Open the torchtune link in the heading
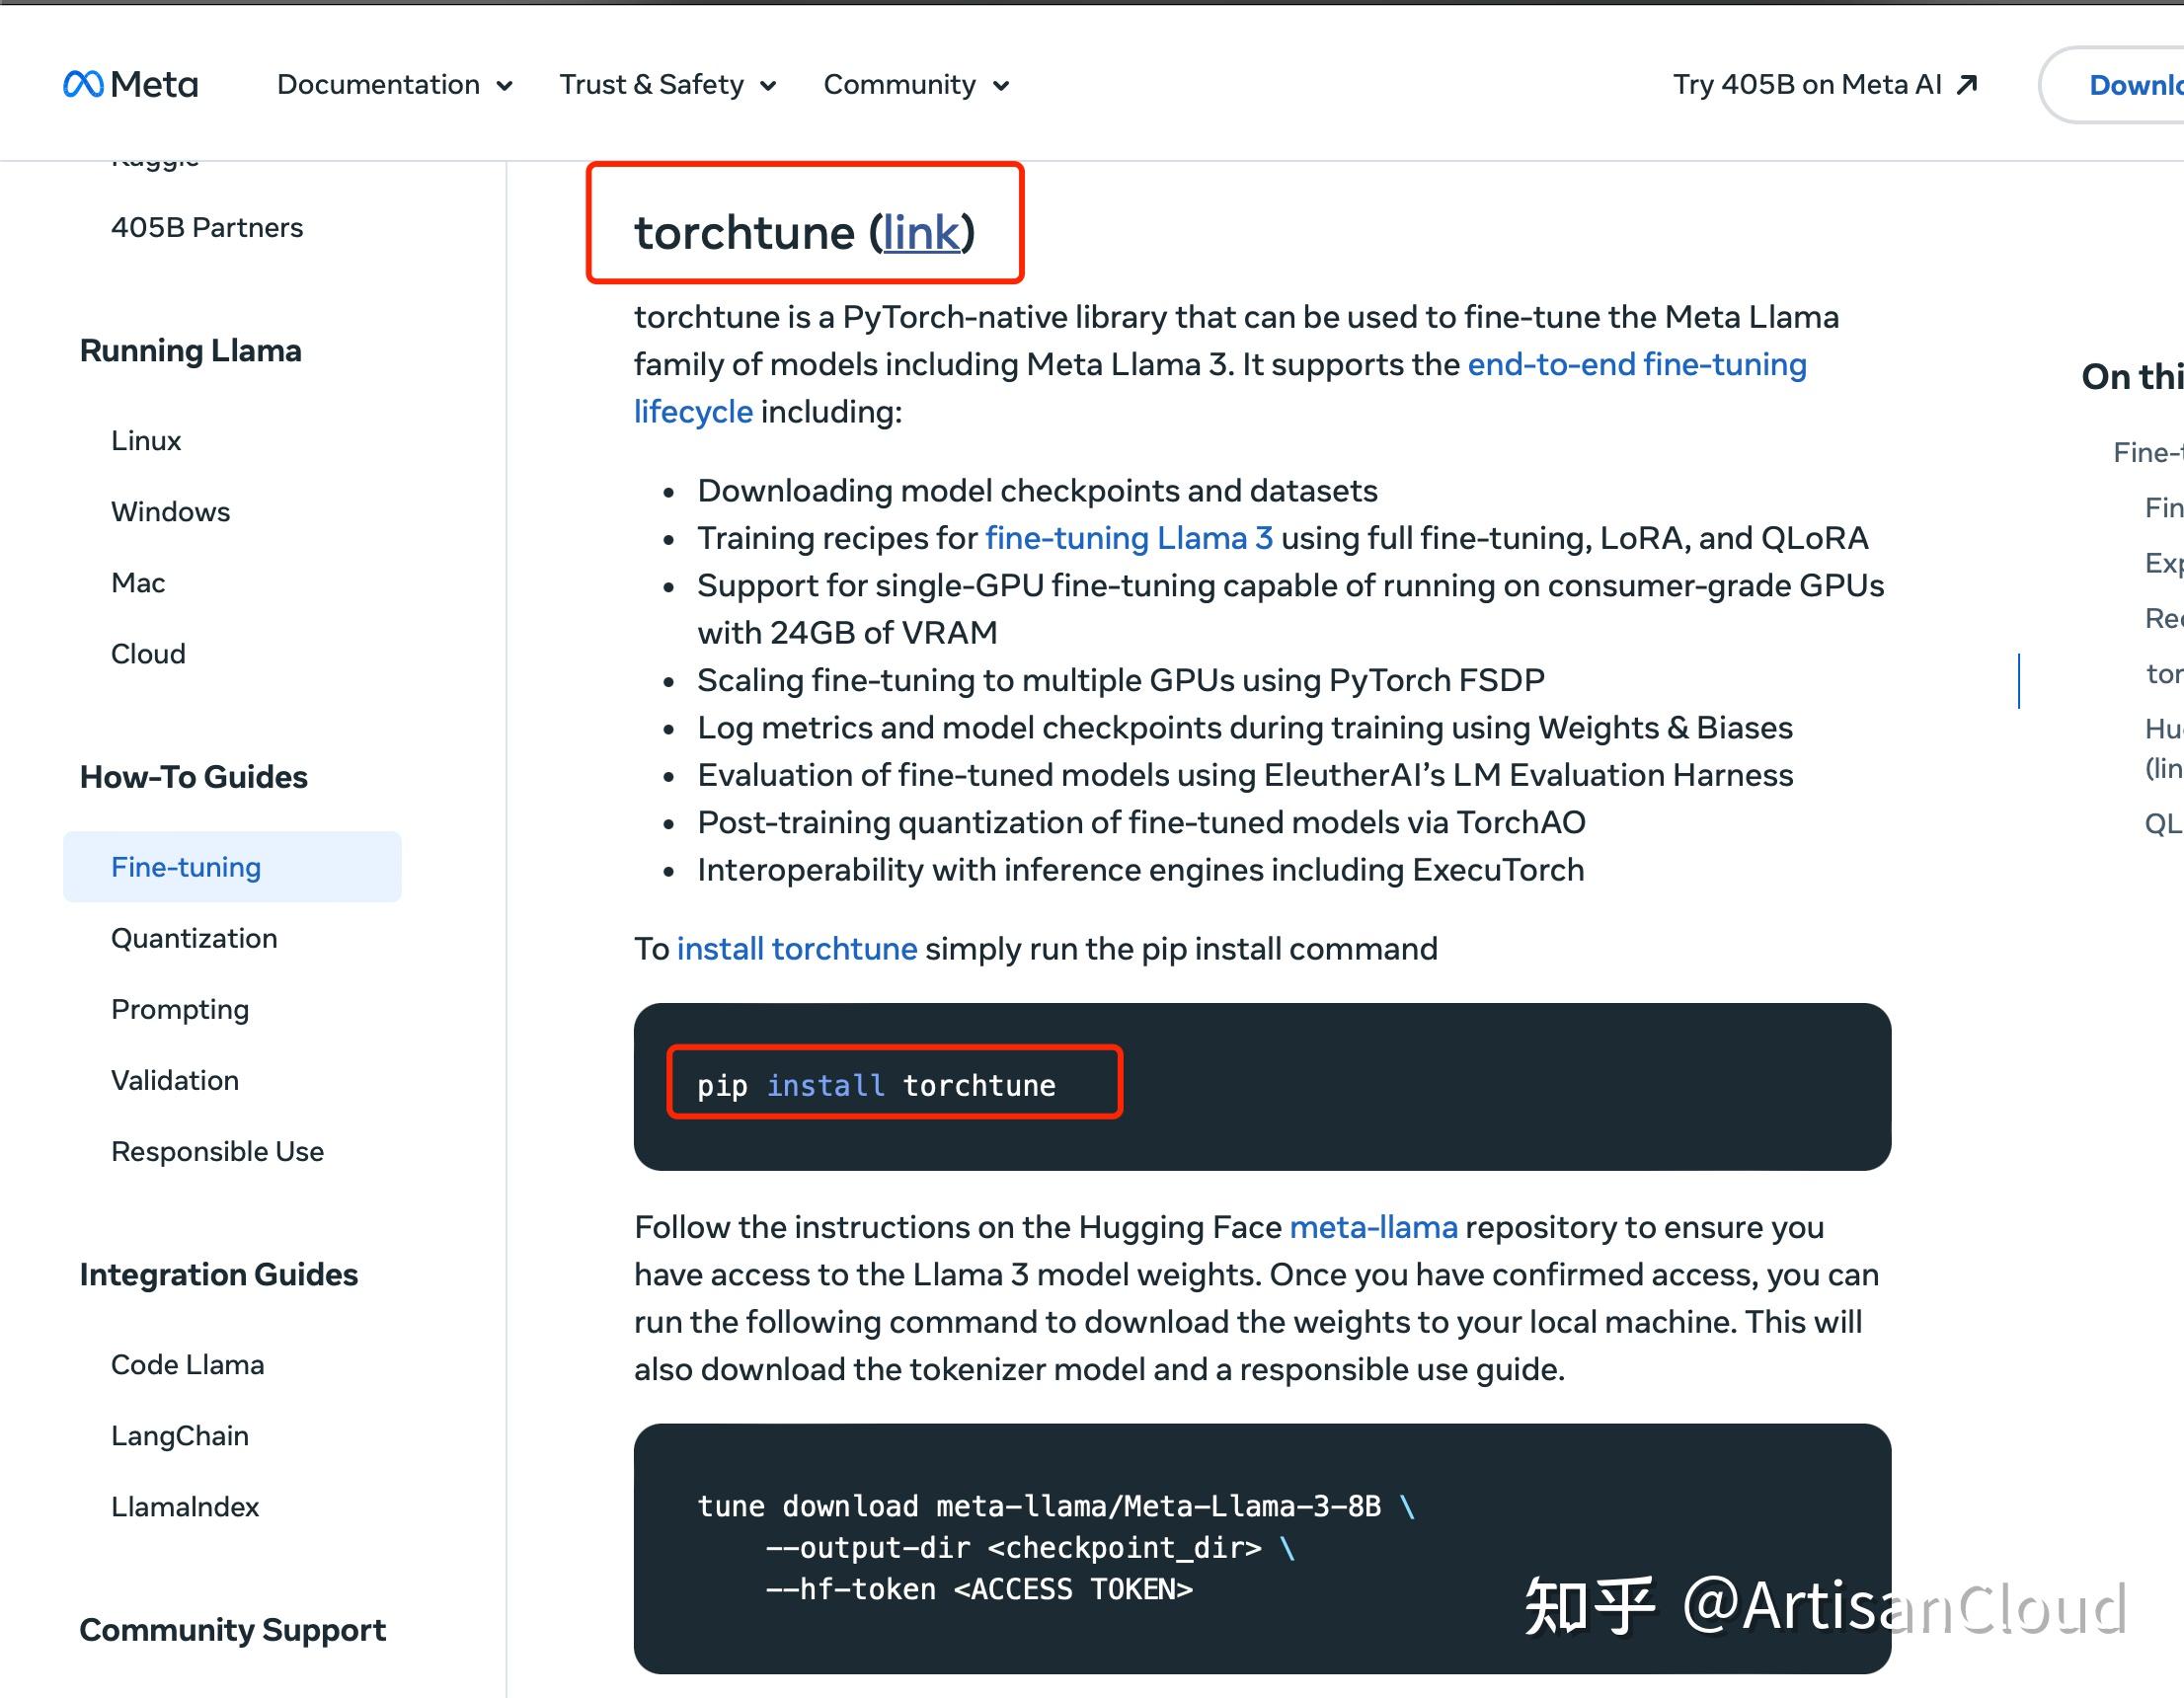The width and height of the screenshot is (2184, 1698). 919,233
